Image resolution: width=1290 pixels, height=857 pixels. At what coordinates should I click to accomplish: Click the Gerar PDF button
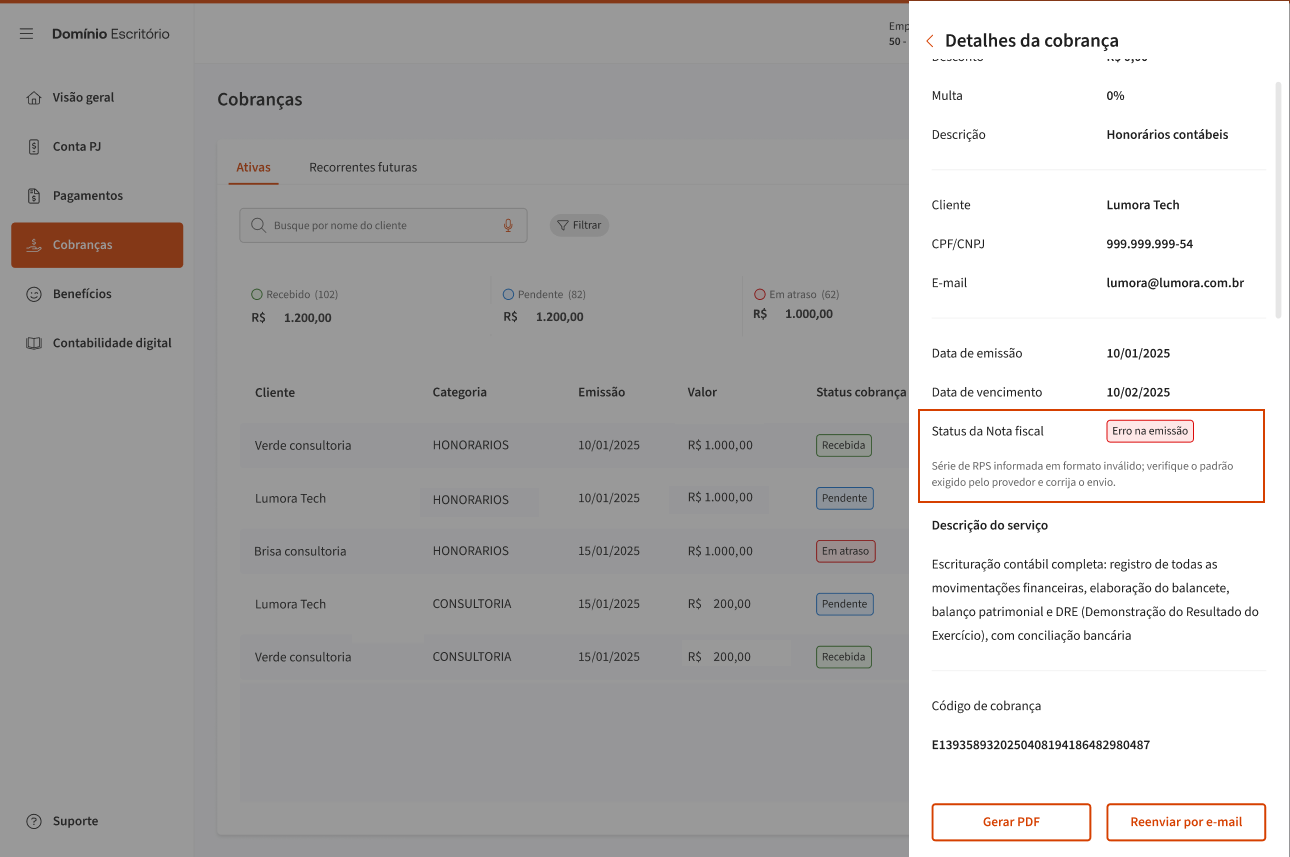[1011, 822]
